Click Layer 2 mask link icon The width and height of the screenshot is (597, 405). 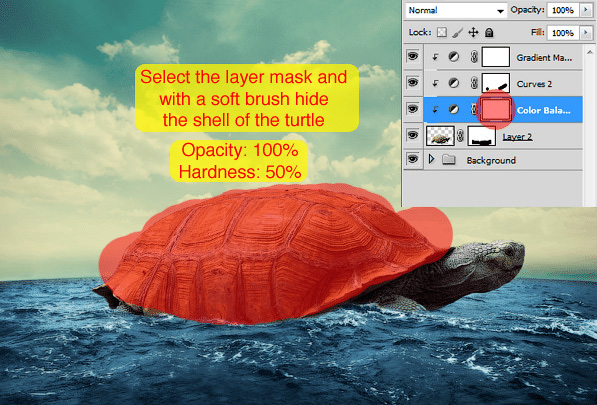[x=460, y=136]
